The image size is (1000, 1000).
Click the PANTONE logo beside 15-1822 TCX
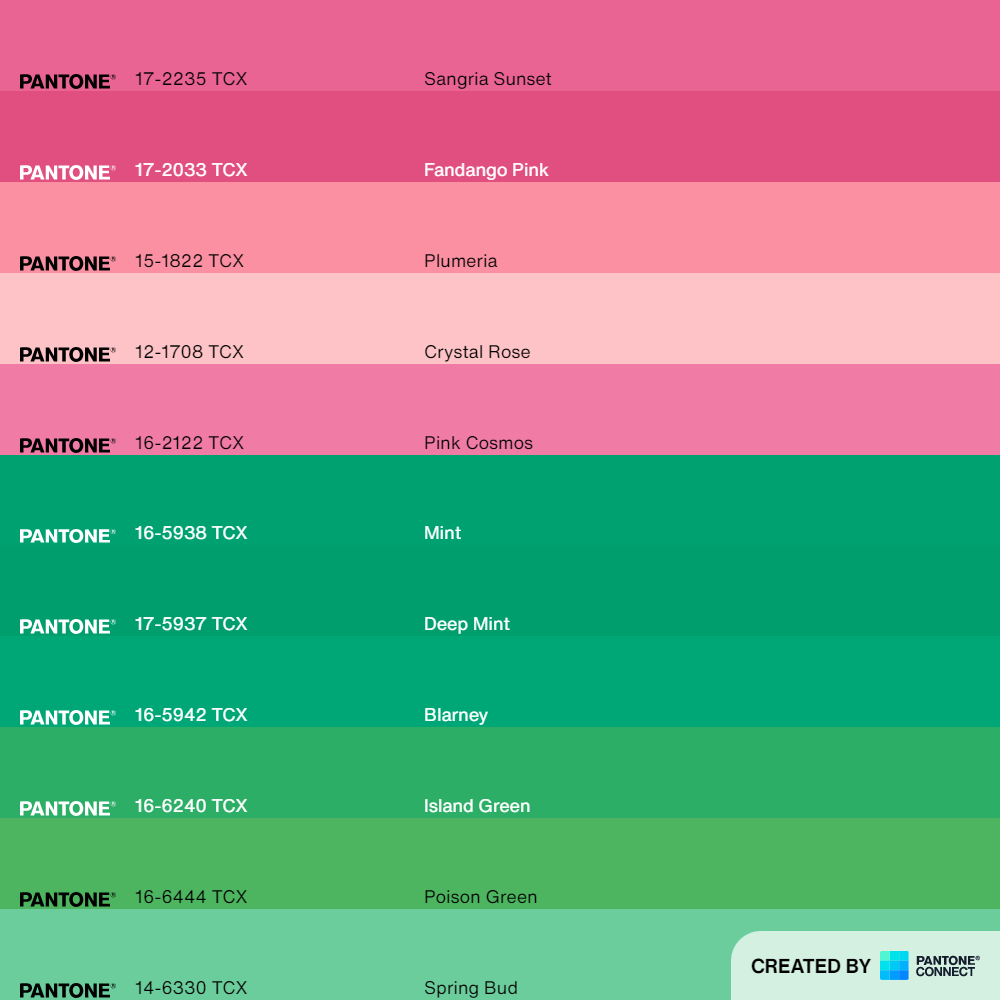point(67,264)
